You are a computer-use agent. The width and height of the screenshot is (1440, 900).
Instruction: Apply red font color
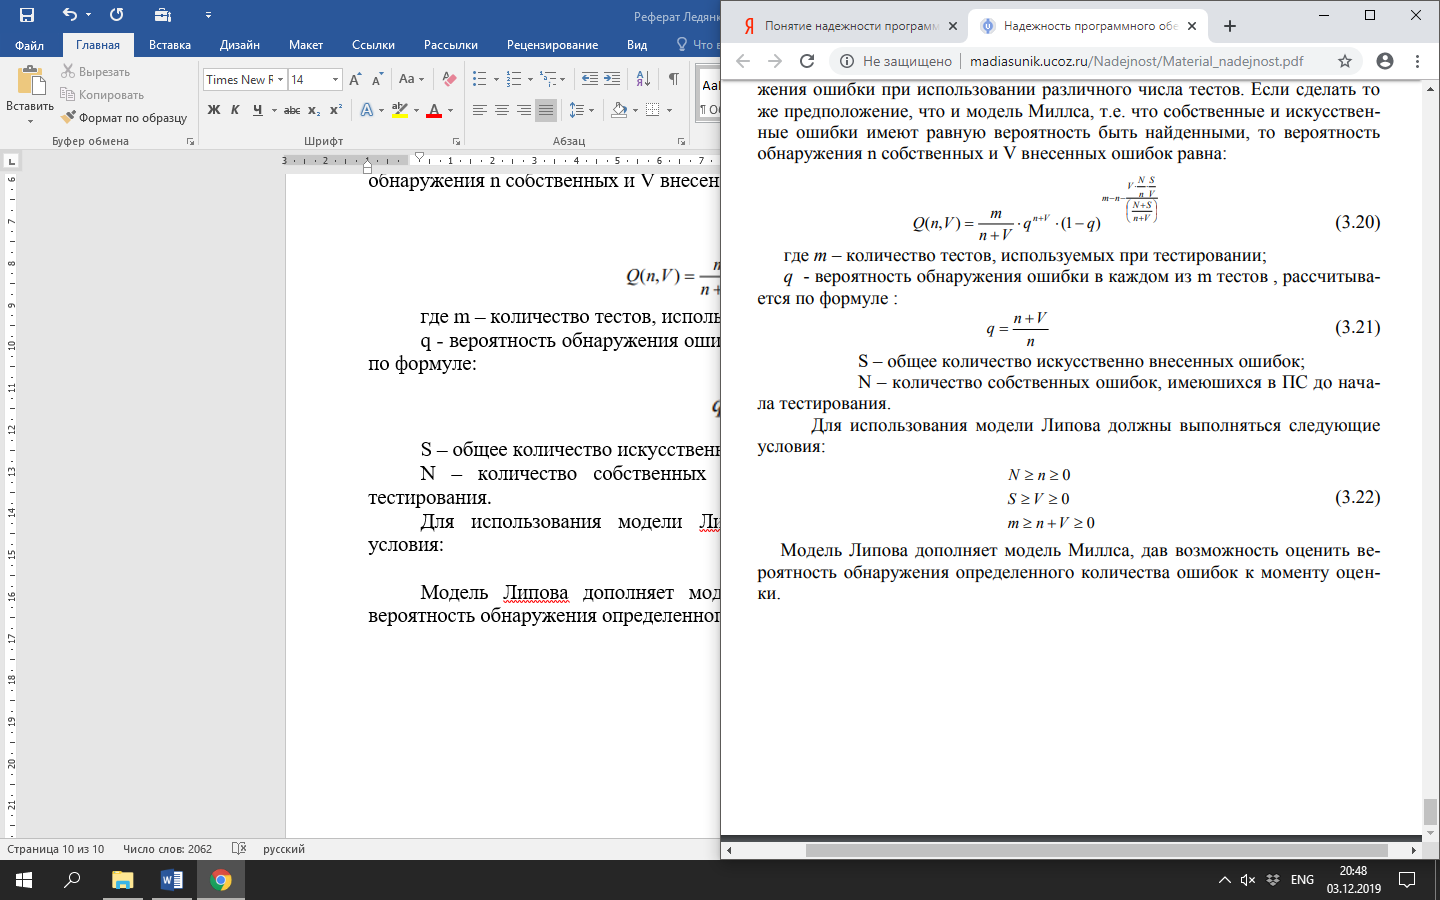point(434,110)
